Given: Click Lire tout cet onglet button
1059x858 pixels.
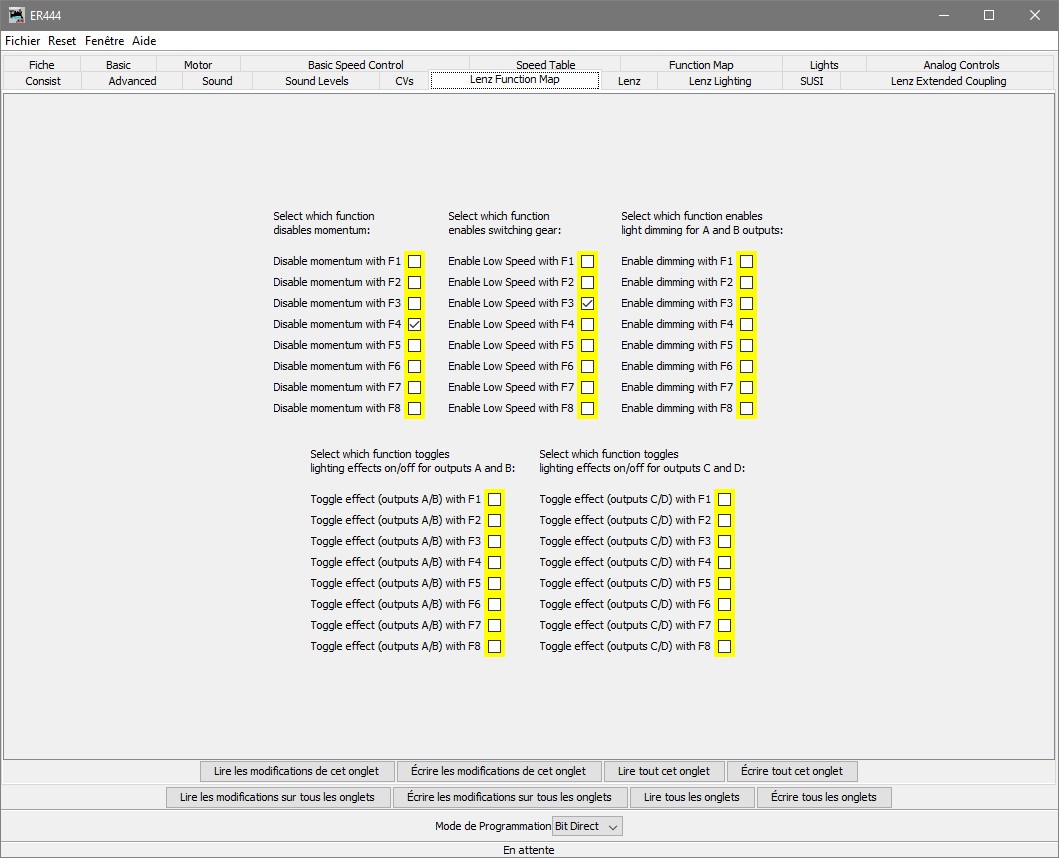Looking at the screenshot, I should [x=664, y=771].
